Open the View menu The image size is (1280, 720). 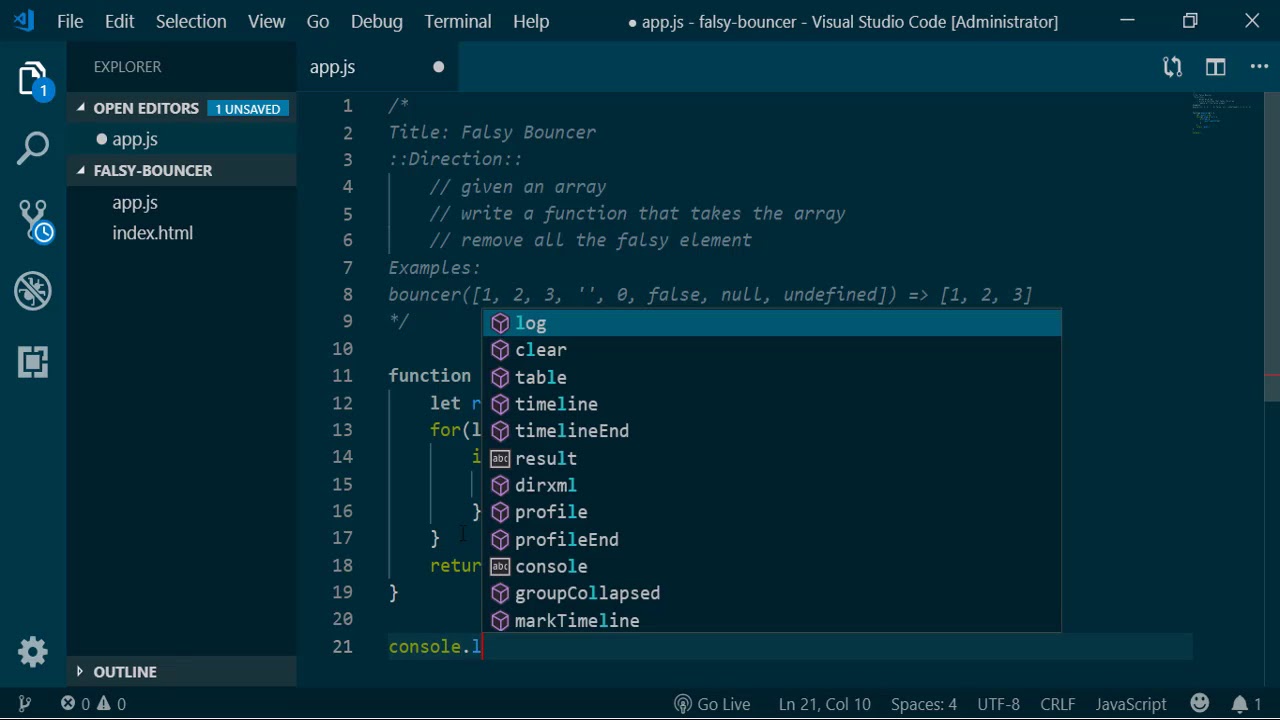[267, 21]
